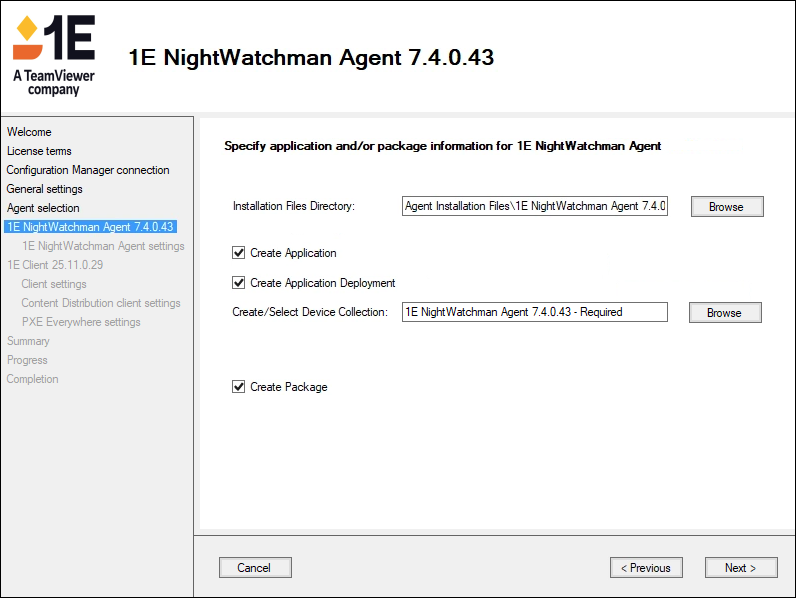The image size is (796, 598).
Task: Cancel the installation wizard
Action: (254, 568)
